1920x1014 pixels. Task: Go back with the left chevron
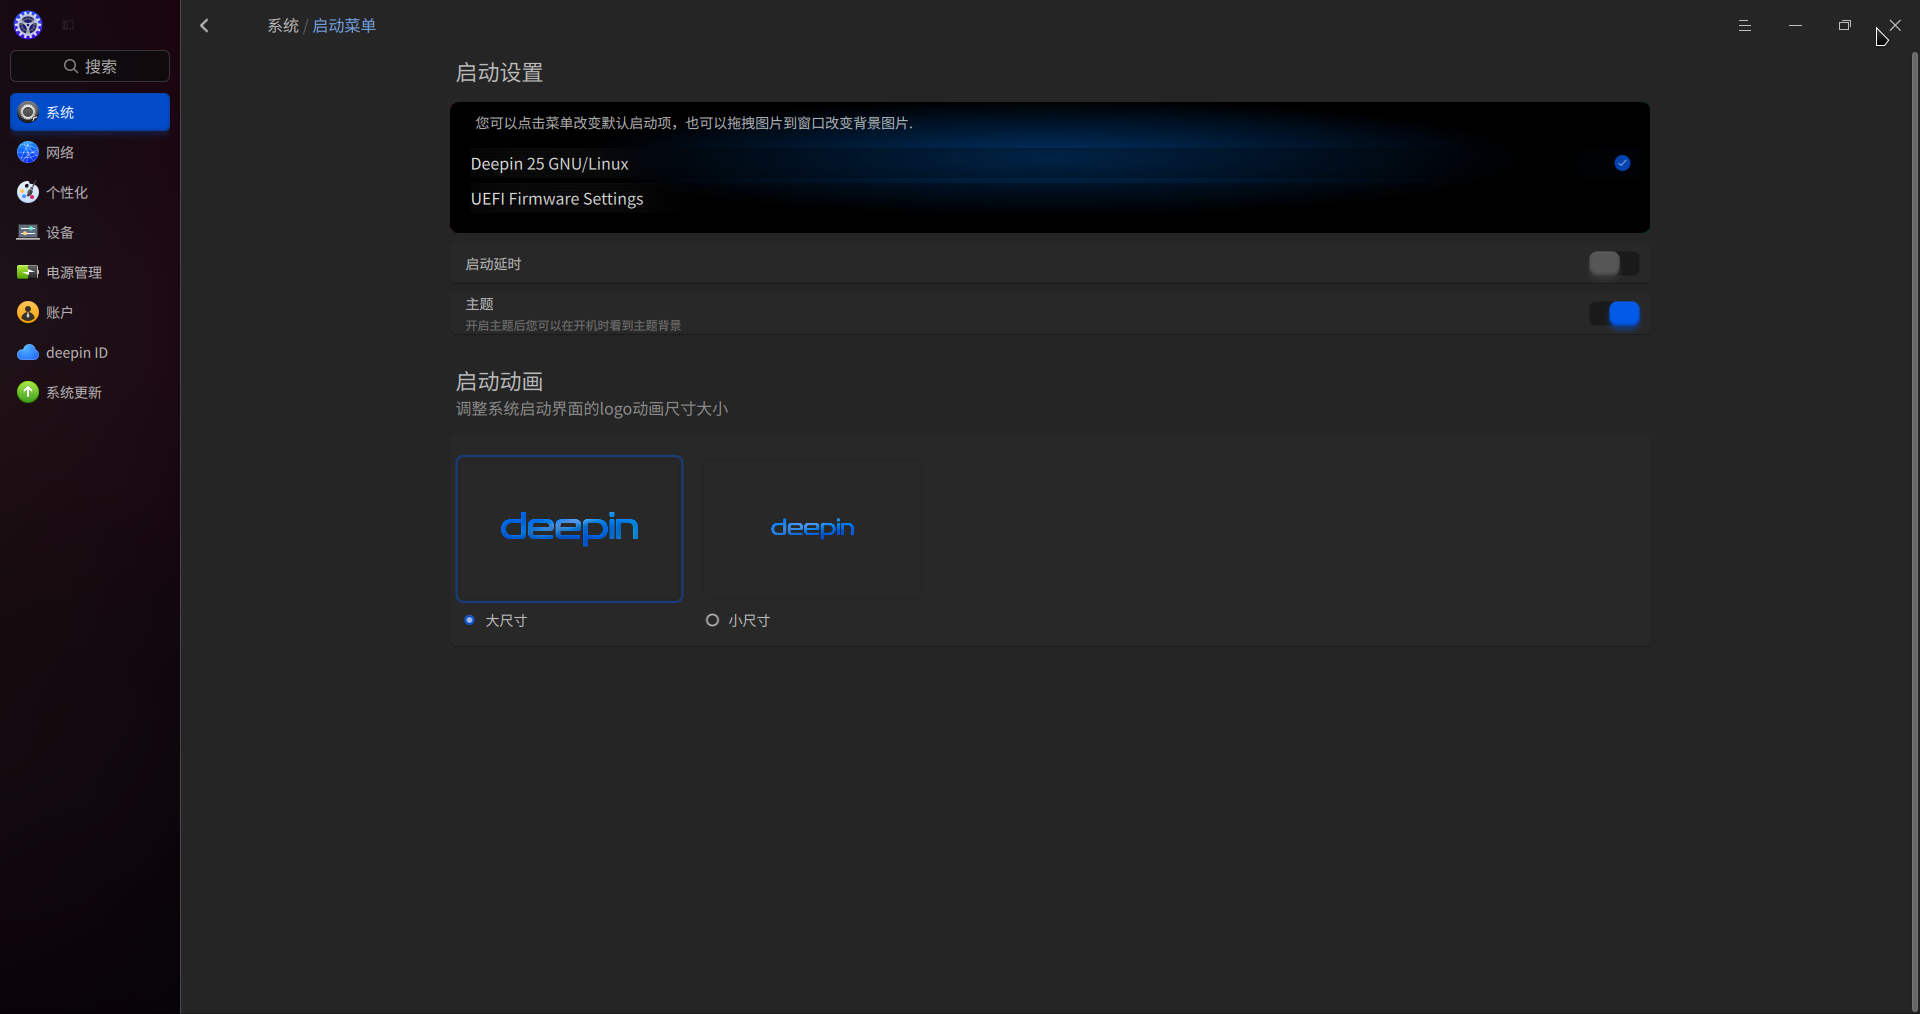coord(204,26)
